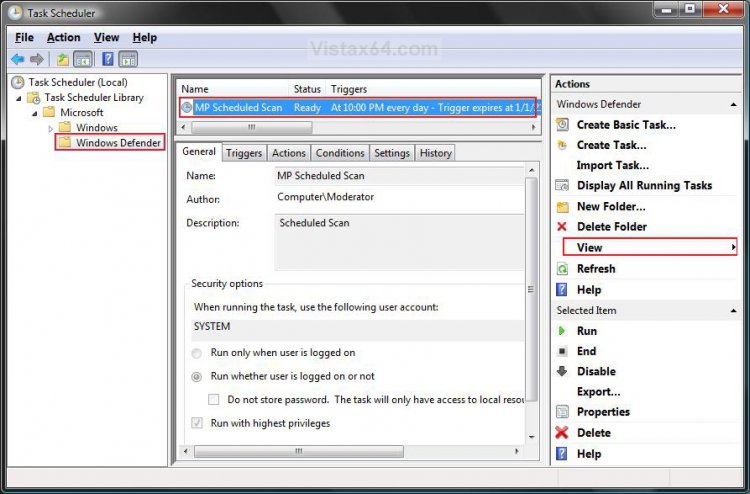Click the clock icon of MP Scheduled Scan row
Viewport: 750px width, 494px height.
(187, 108)
